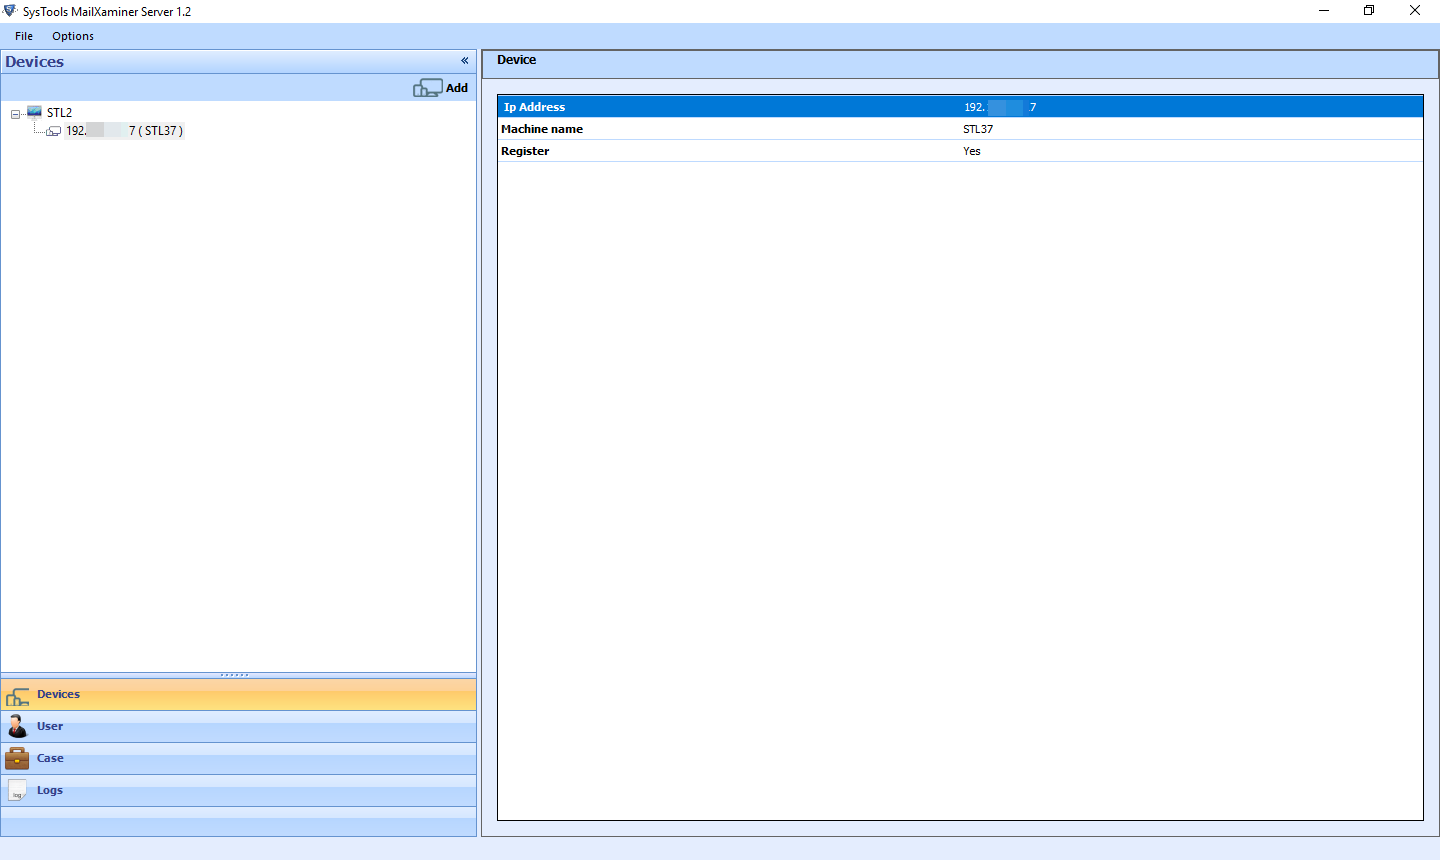The height and width of the screenshot is (860, 1440).
Task: Click the SysTools MailXaminer title bar app icon
Action: tap(10, 11)
